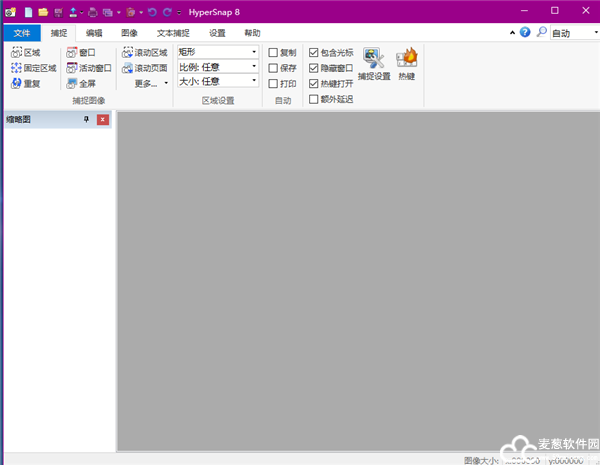The image size is (600, 465).
Task: Click the blue 文件 file button
Action: tap(21, 33)
